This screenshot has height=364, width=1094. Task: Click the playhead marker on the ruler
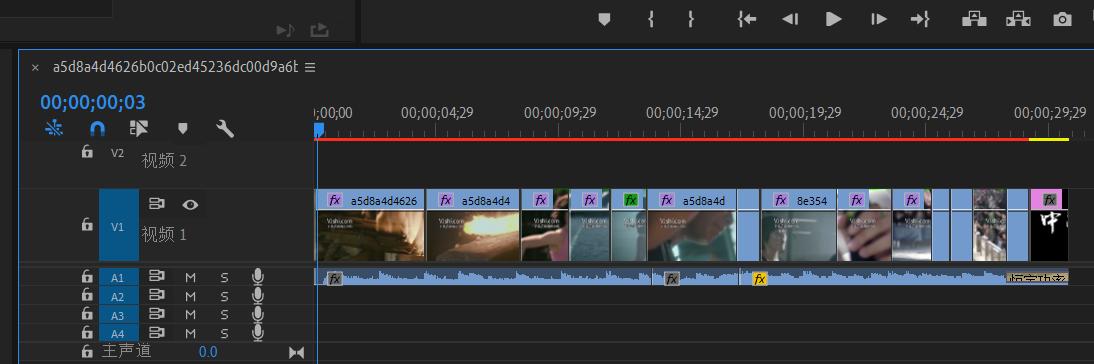(x=319, y=130)
